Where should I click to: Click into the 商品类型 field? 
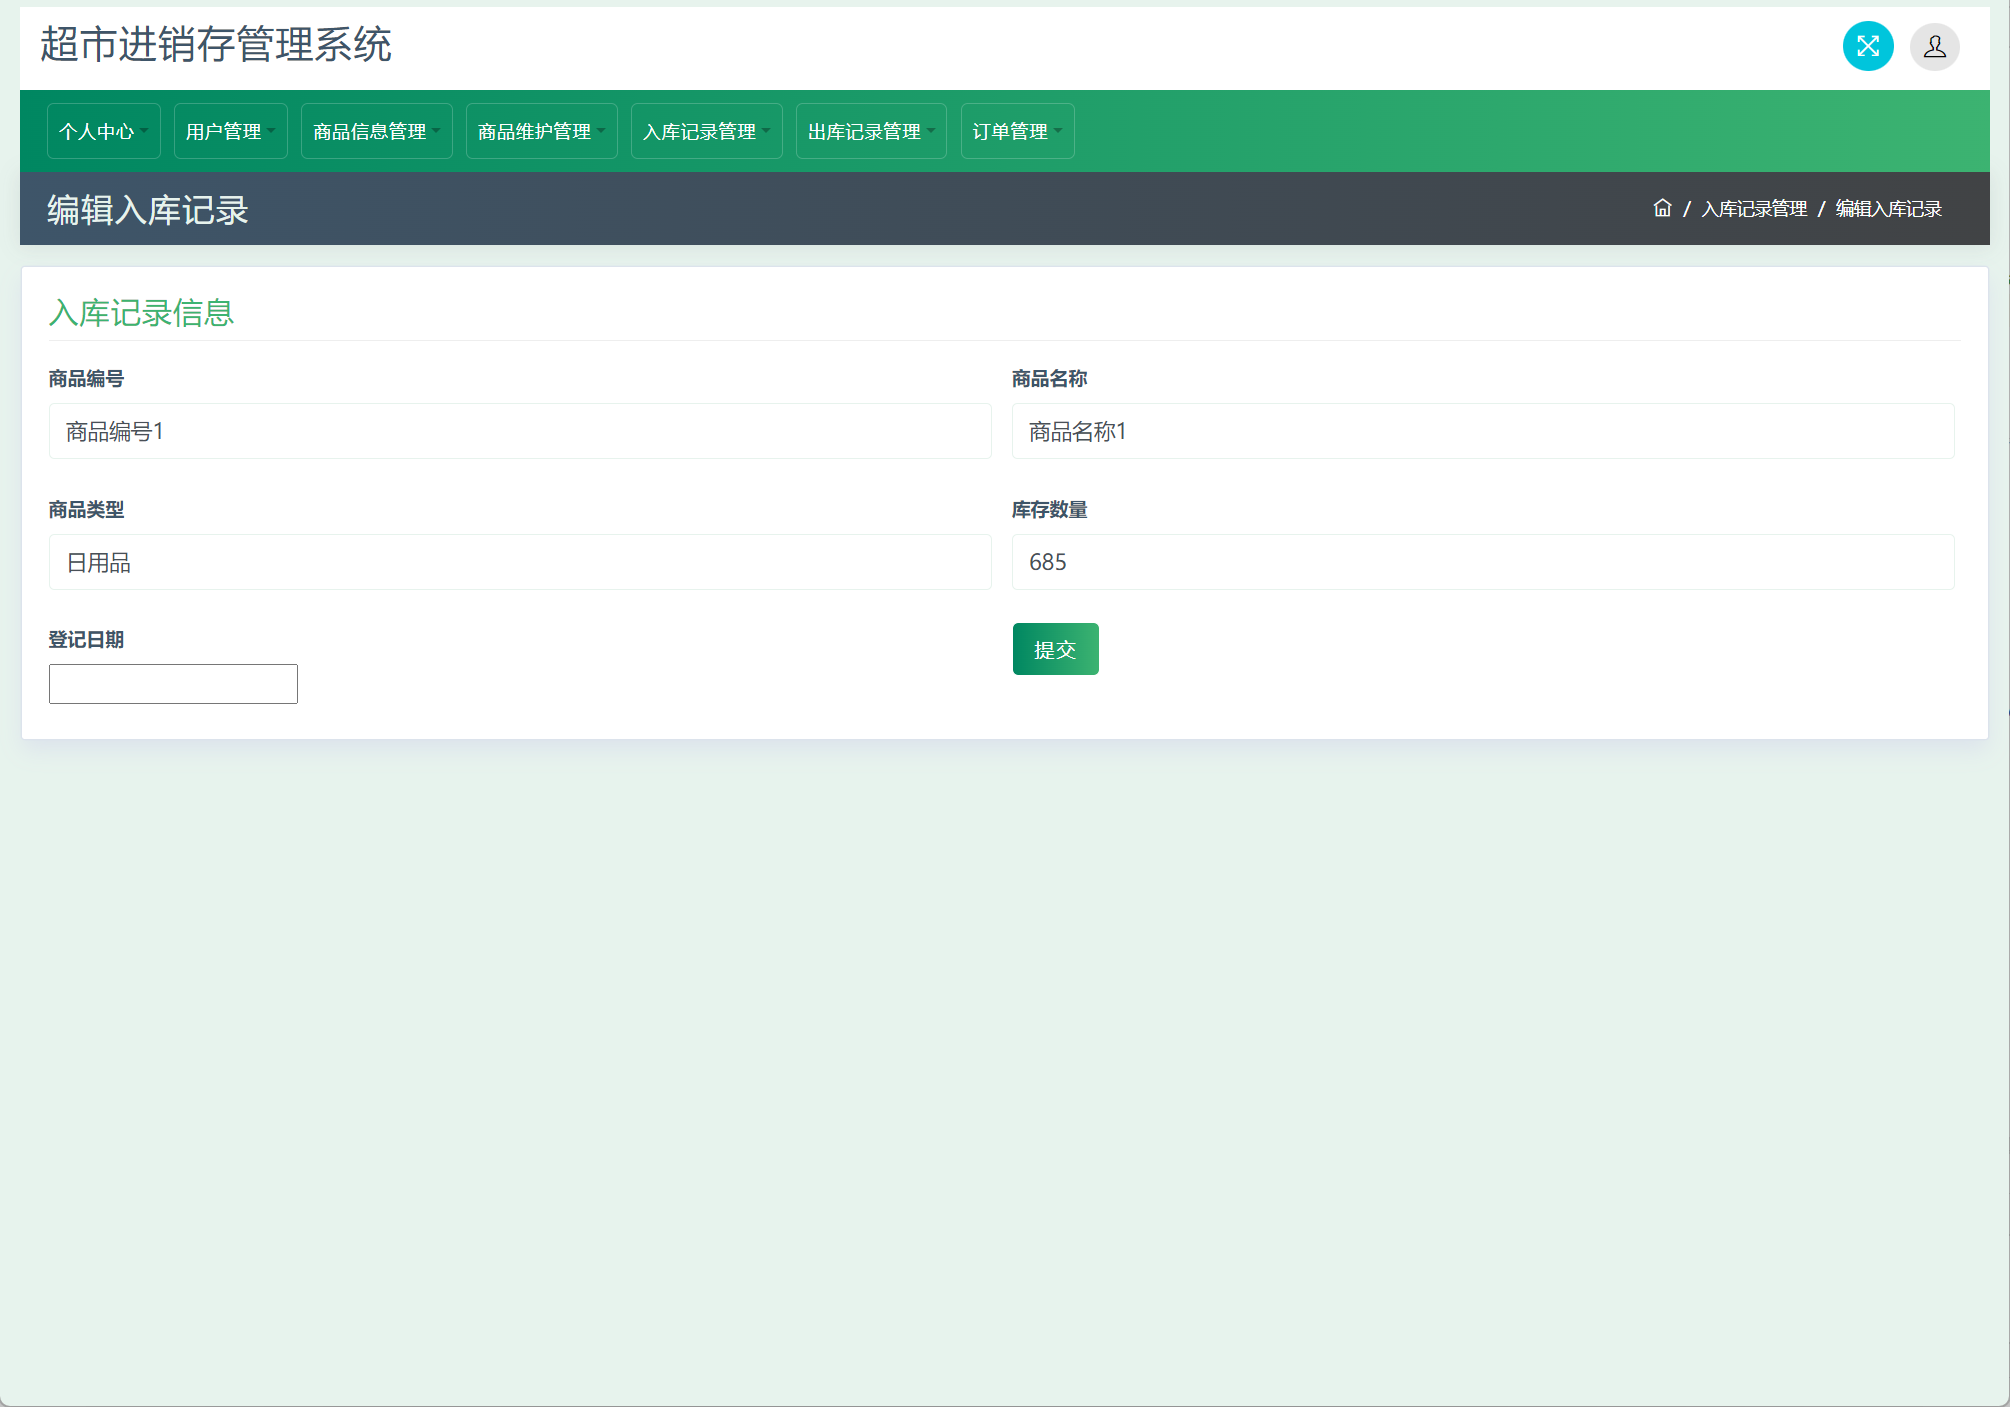[520, 562]
